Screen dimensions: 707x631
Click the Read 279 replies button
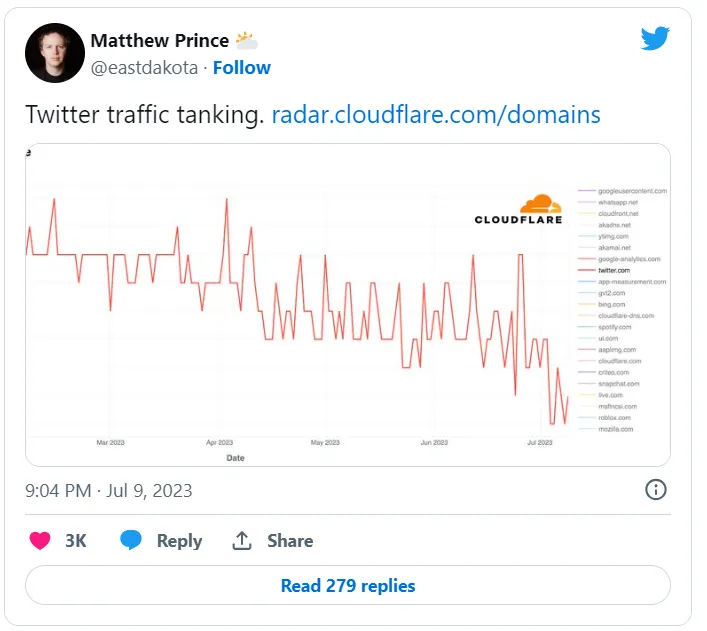347,586
